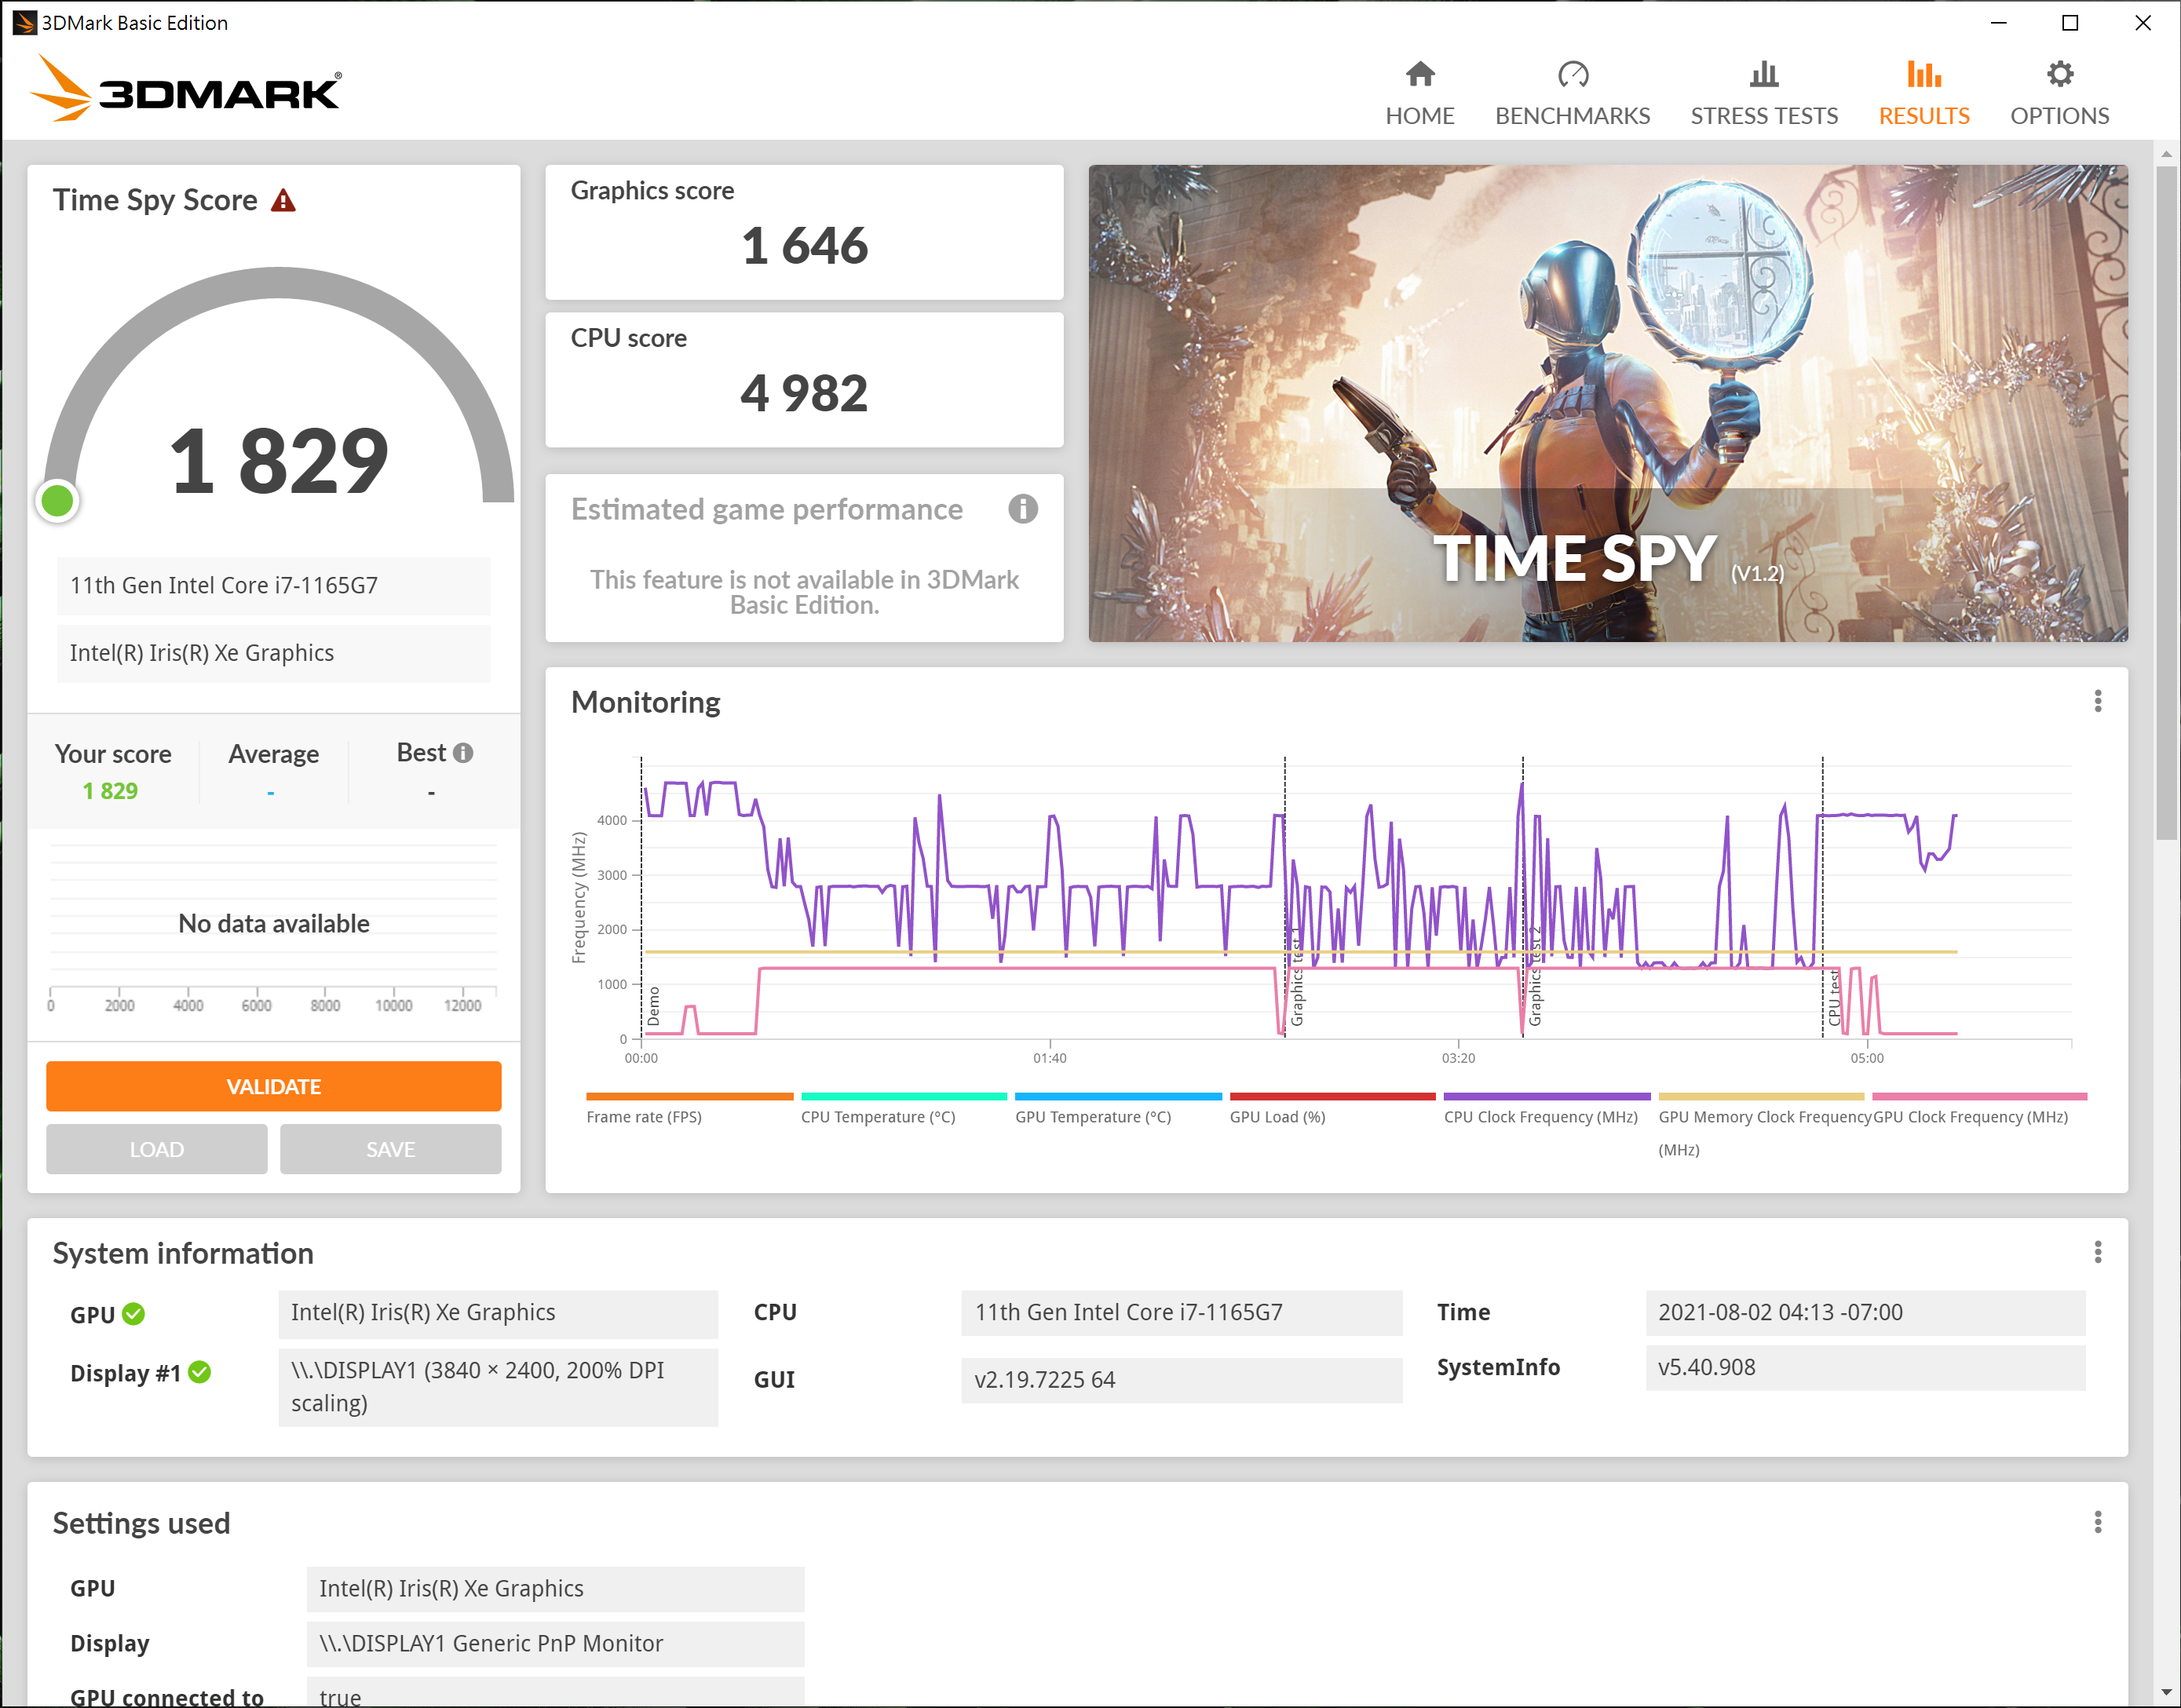
Task: Toggle the CPU Clock Frequency legend series
Action: pyautogui.click(x=1540, y=1117)
